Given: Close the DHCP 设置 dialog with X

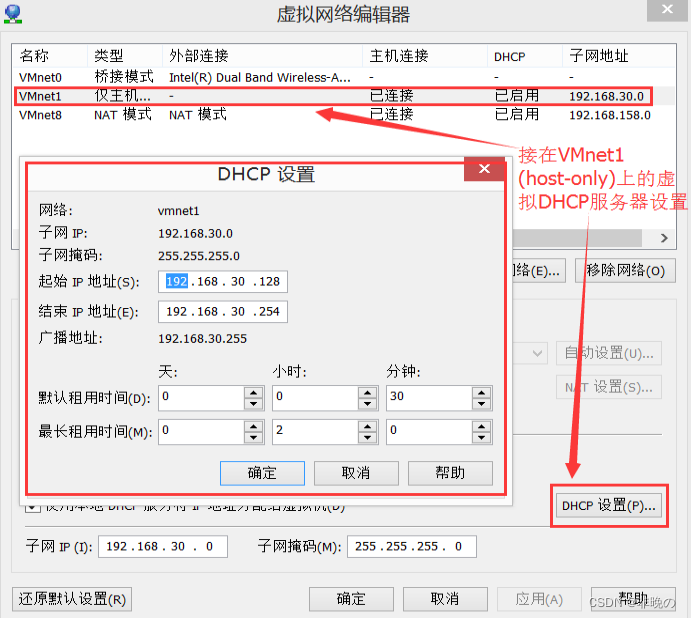Looking at the screenshot, I should point(484,168).
